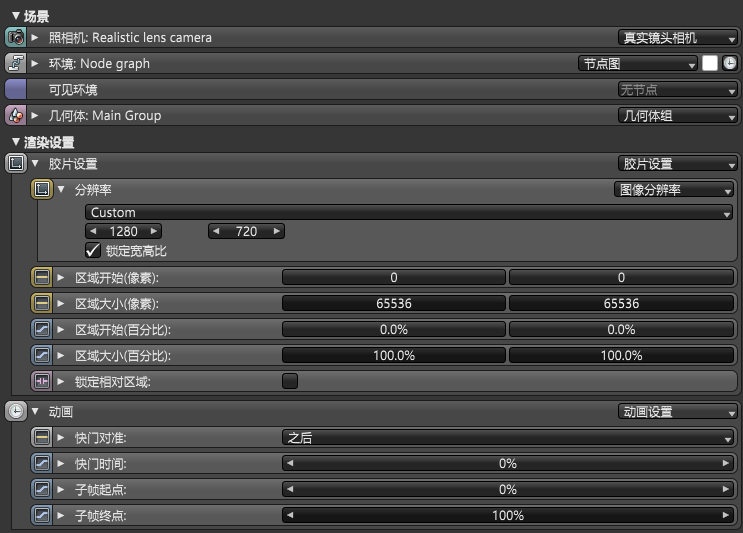Screen dimensions: 743x533
Task: Click the first 区域大小(像素) field showing 65536
Action: click(394, 304)
